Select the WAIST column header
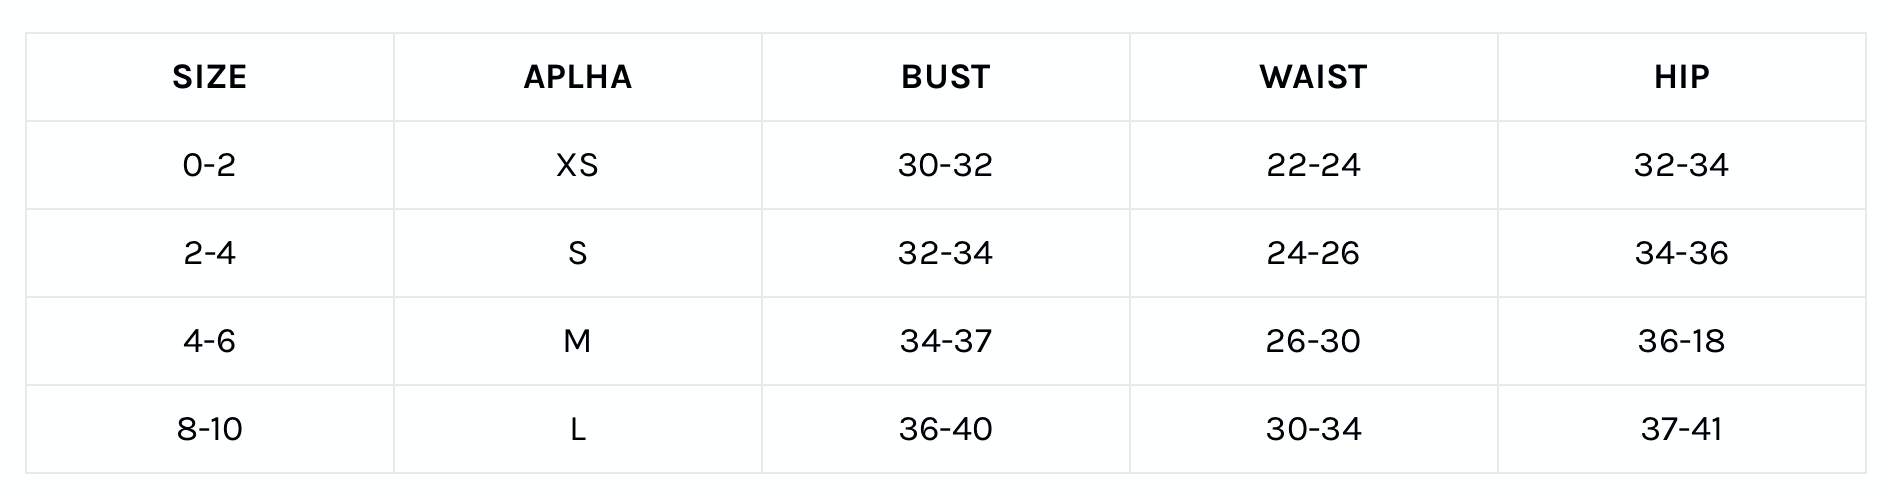This screenshot has height=503, width=1893. pos(1313,77)
